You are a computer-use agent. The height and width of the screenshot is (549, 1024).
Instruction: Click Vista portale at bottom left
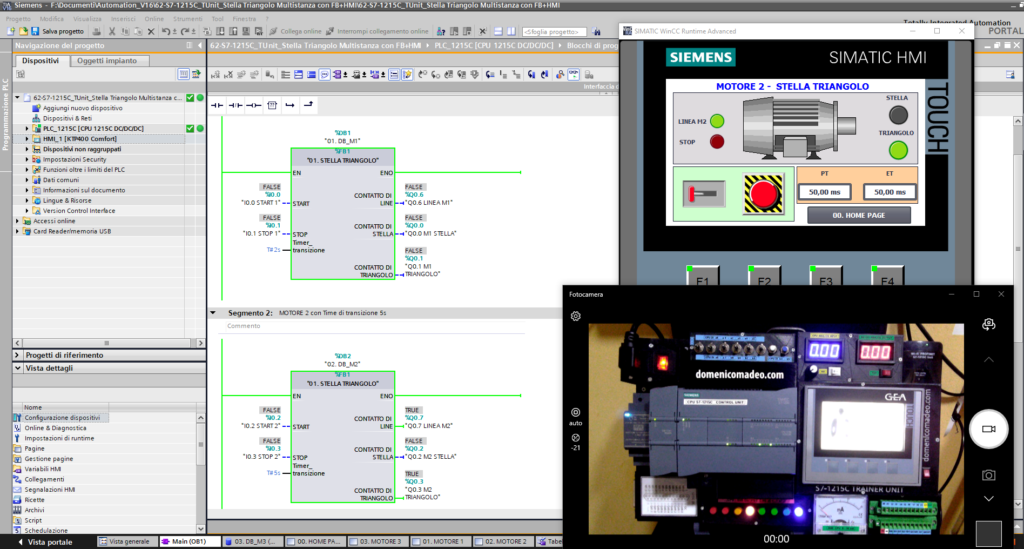click(47, 541)
